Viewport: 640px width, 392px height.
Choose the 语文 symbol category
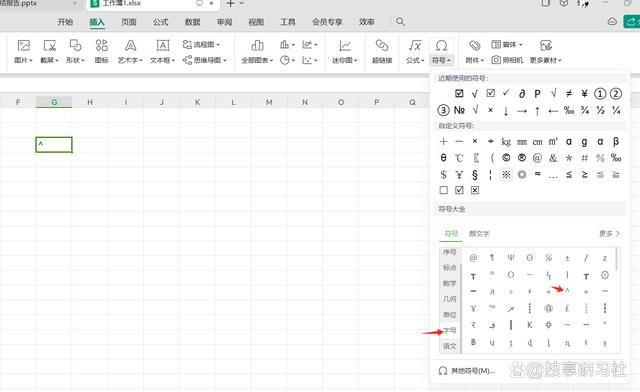[449, 346]
